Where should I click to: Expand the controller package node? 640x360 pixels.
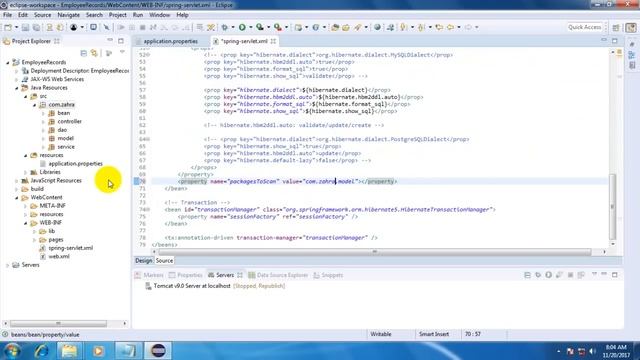43,122
